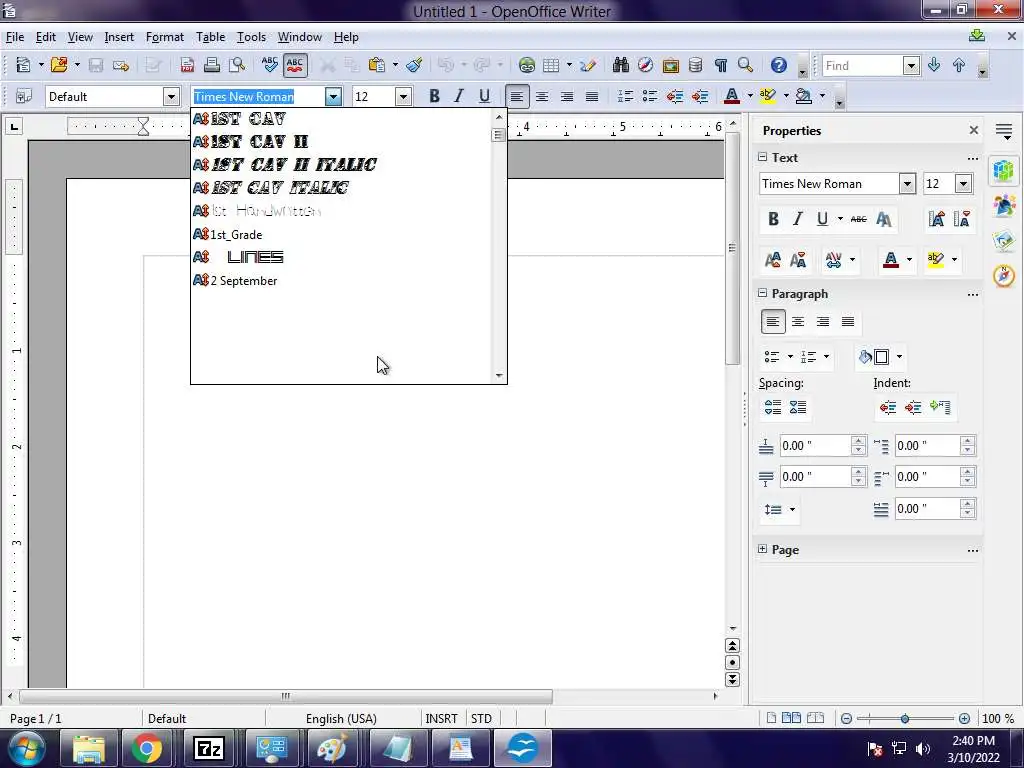Click the Find text input field
This screenshot has height=768, width=1024.
pos(862,65)
